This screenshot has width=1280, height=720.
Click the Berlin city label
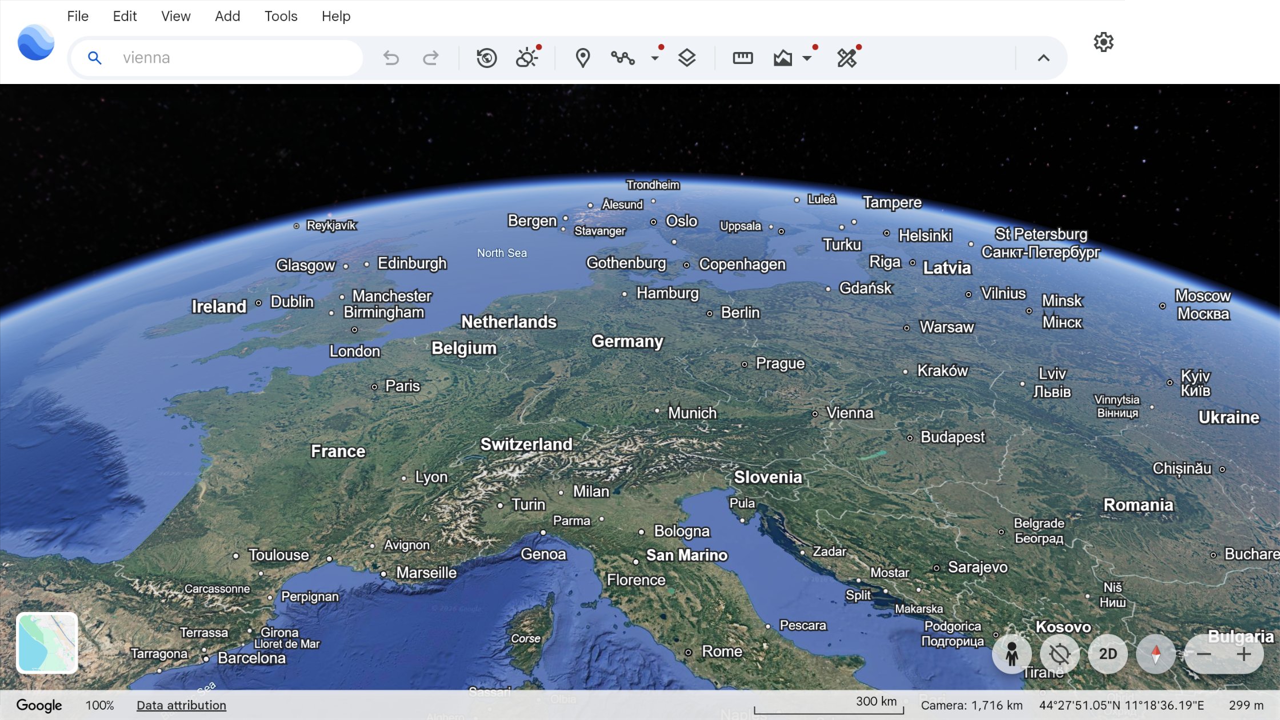click(x=740, y=312)
